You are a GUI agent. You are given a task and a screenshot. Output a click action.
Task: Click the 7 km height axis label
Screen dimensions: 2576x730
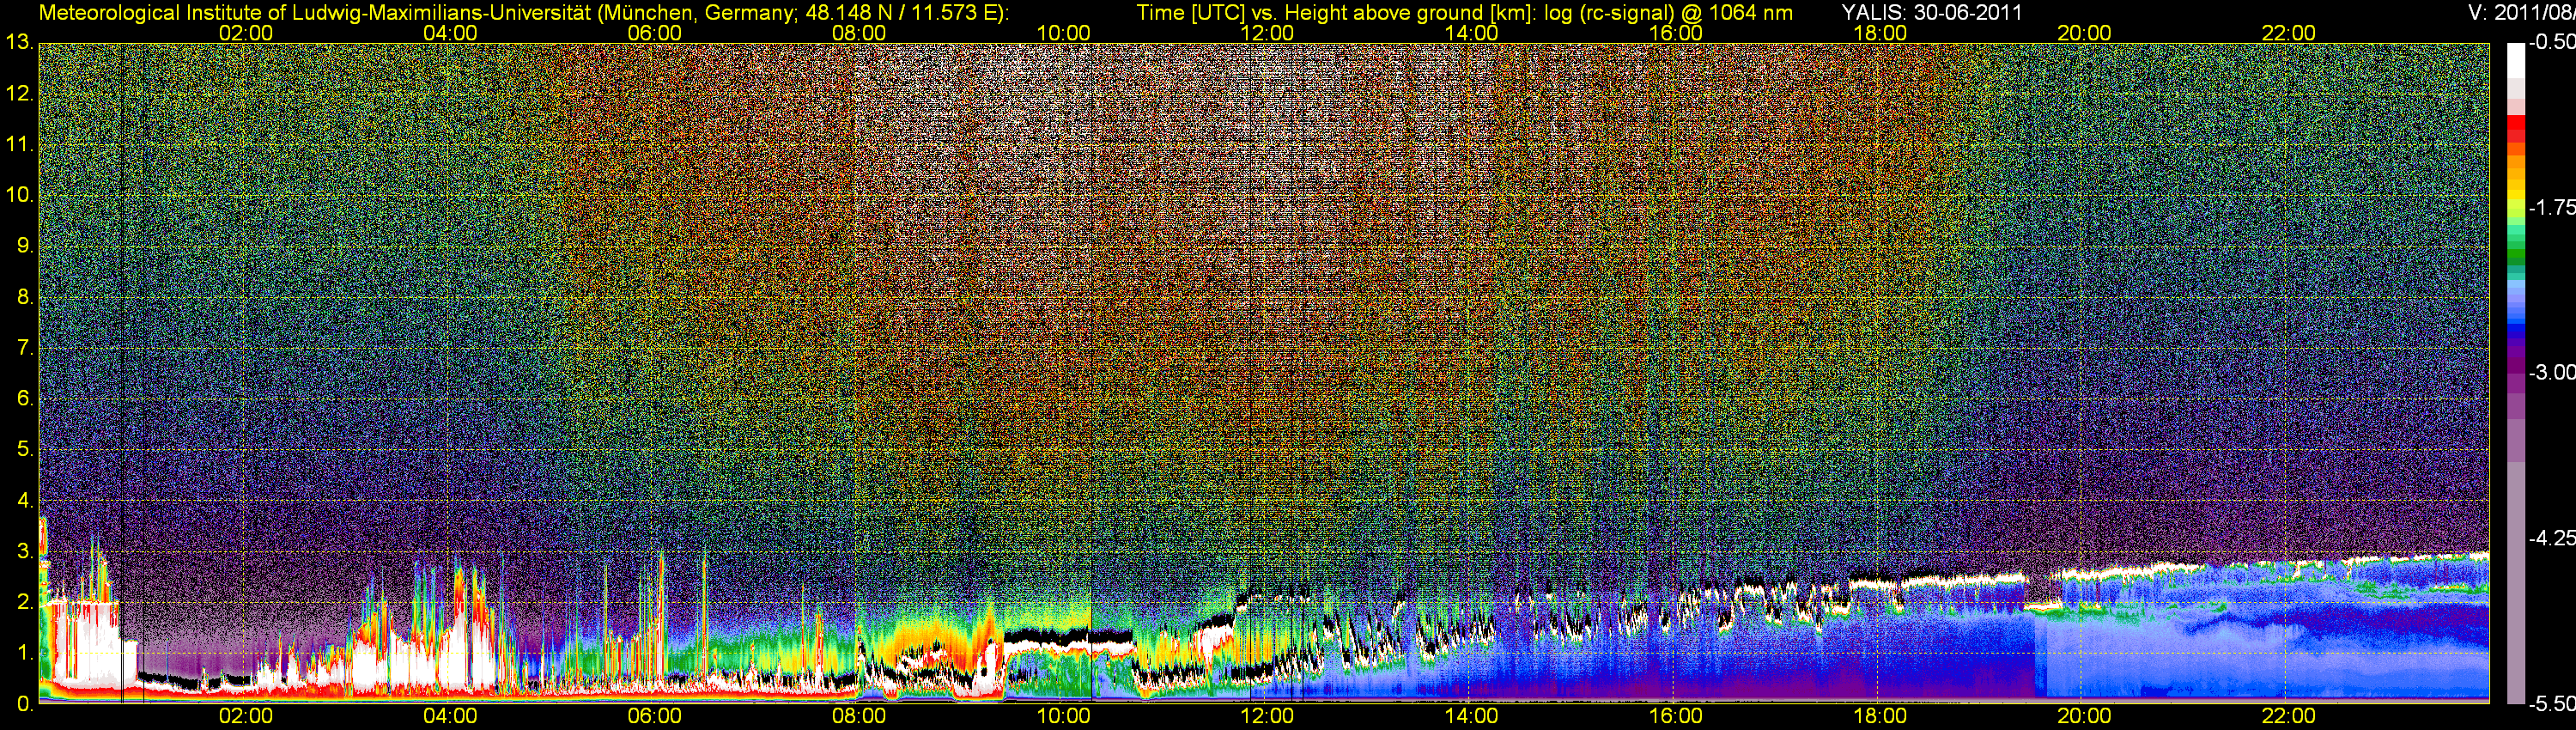(24, 348)
